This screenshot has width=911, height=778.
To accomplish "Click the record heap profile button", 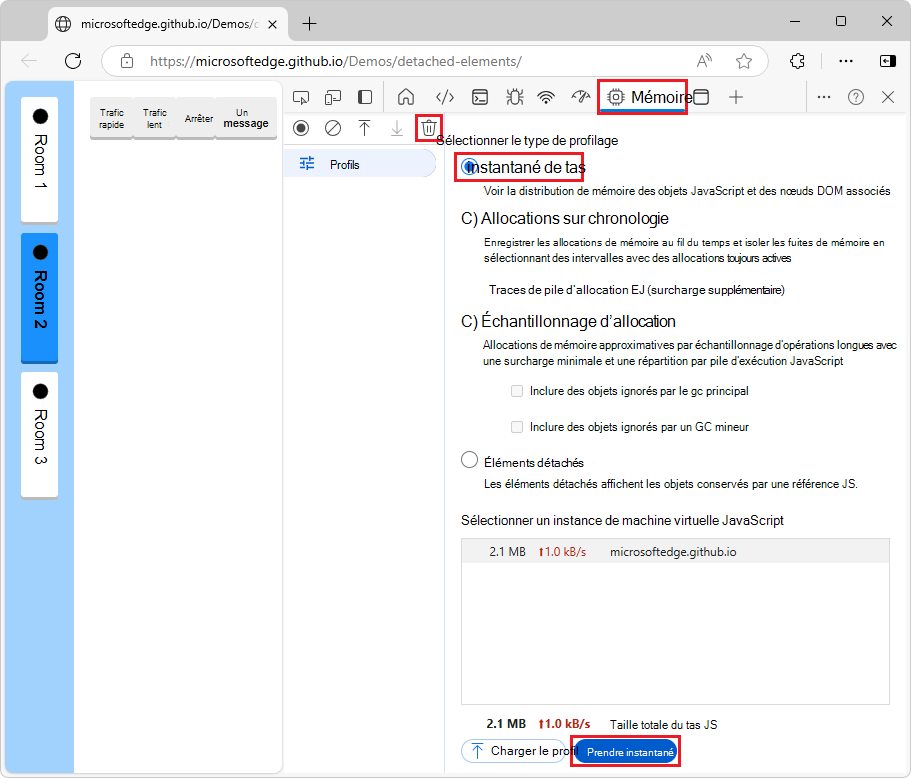I will click(x=301, y=128).
